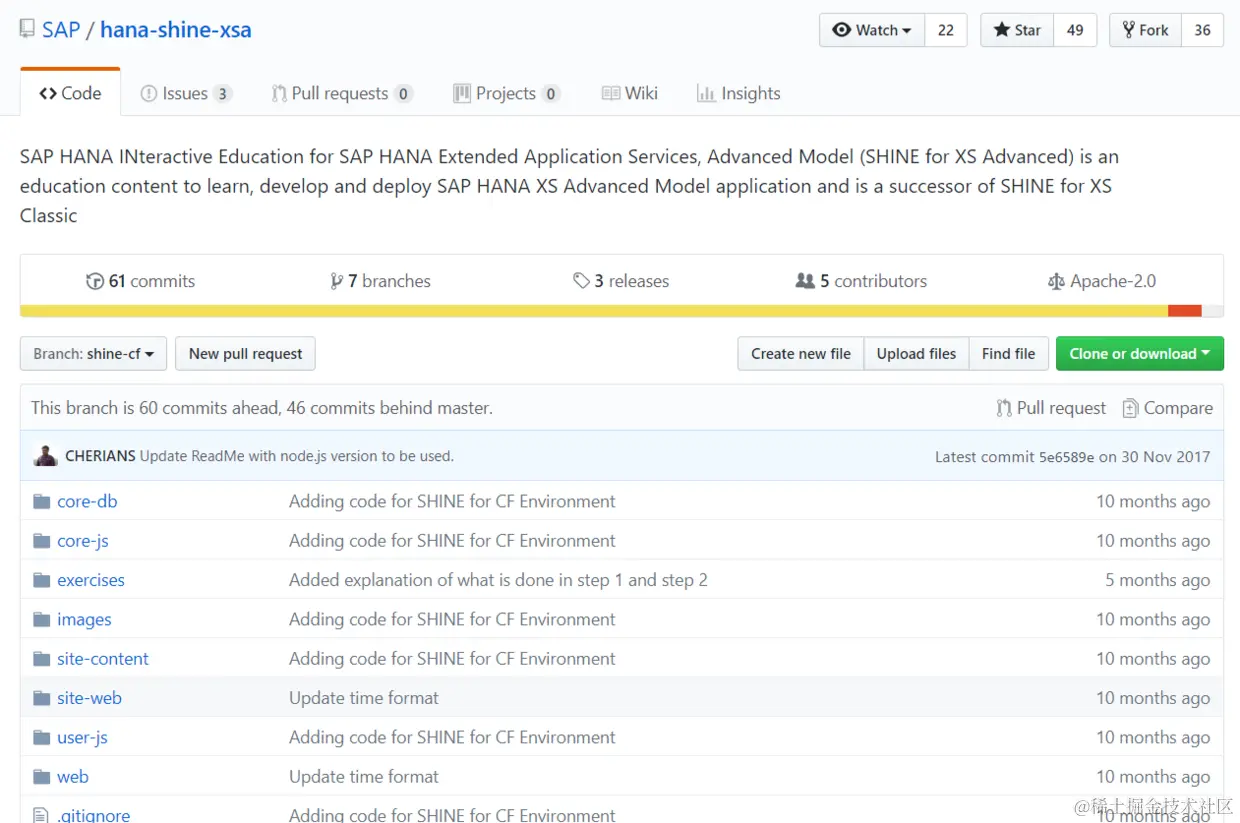This screenshot has height=823, width=1240.
Task: Open the web folder name
Action: [x=73, y=777]
